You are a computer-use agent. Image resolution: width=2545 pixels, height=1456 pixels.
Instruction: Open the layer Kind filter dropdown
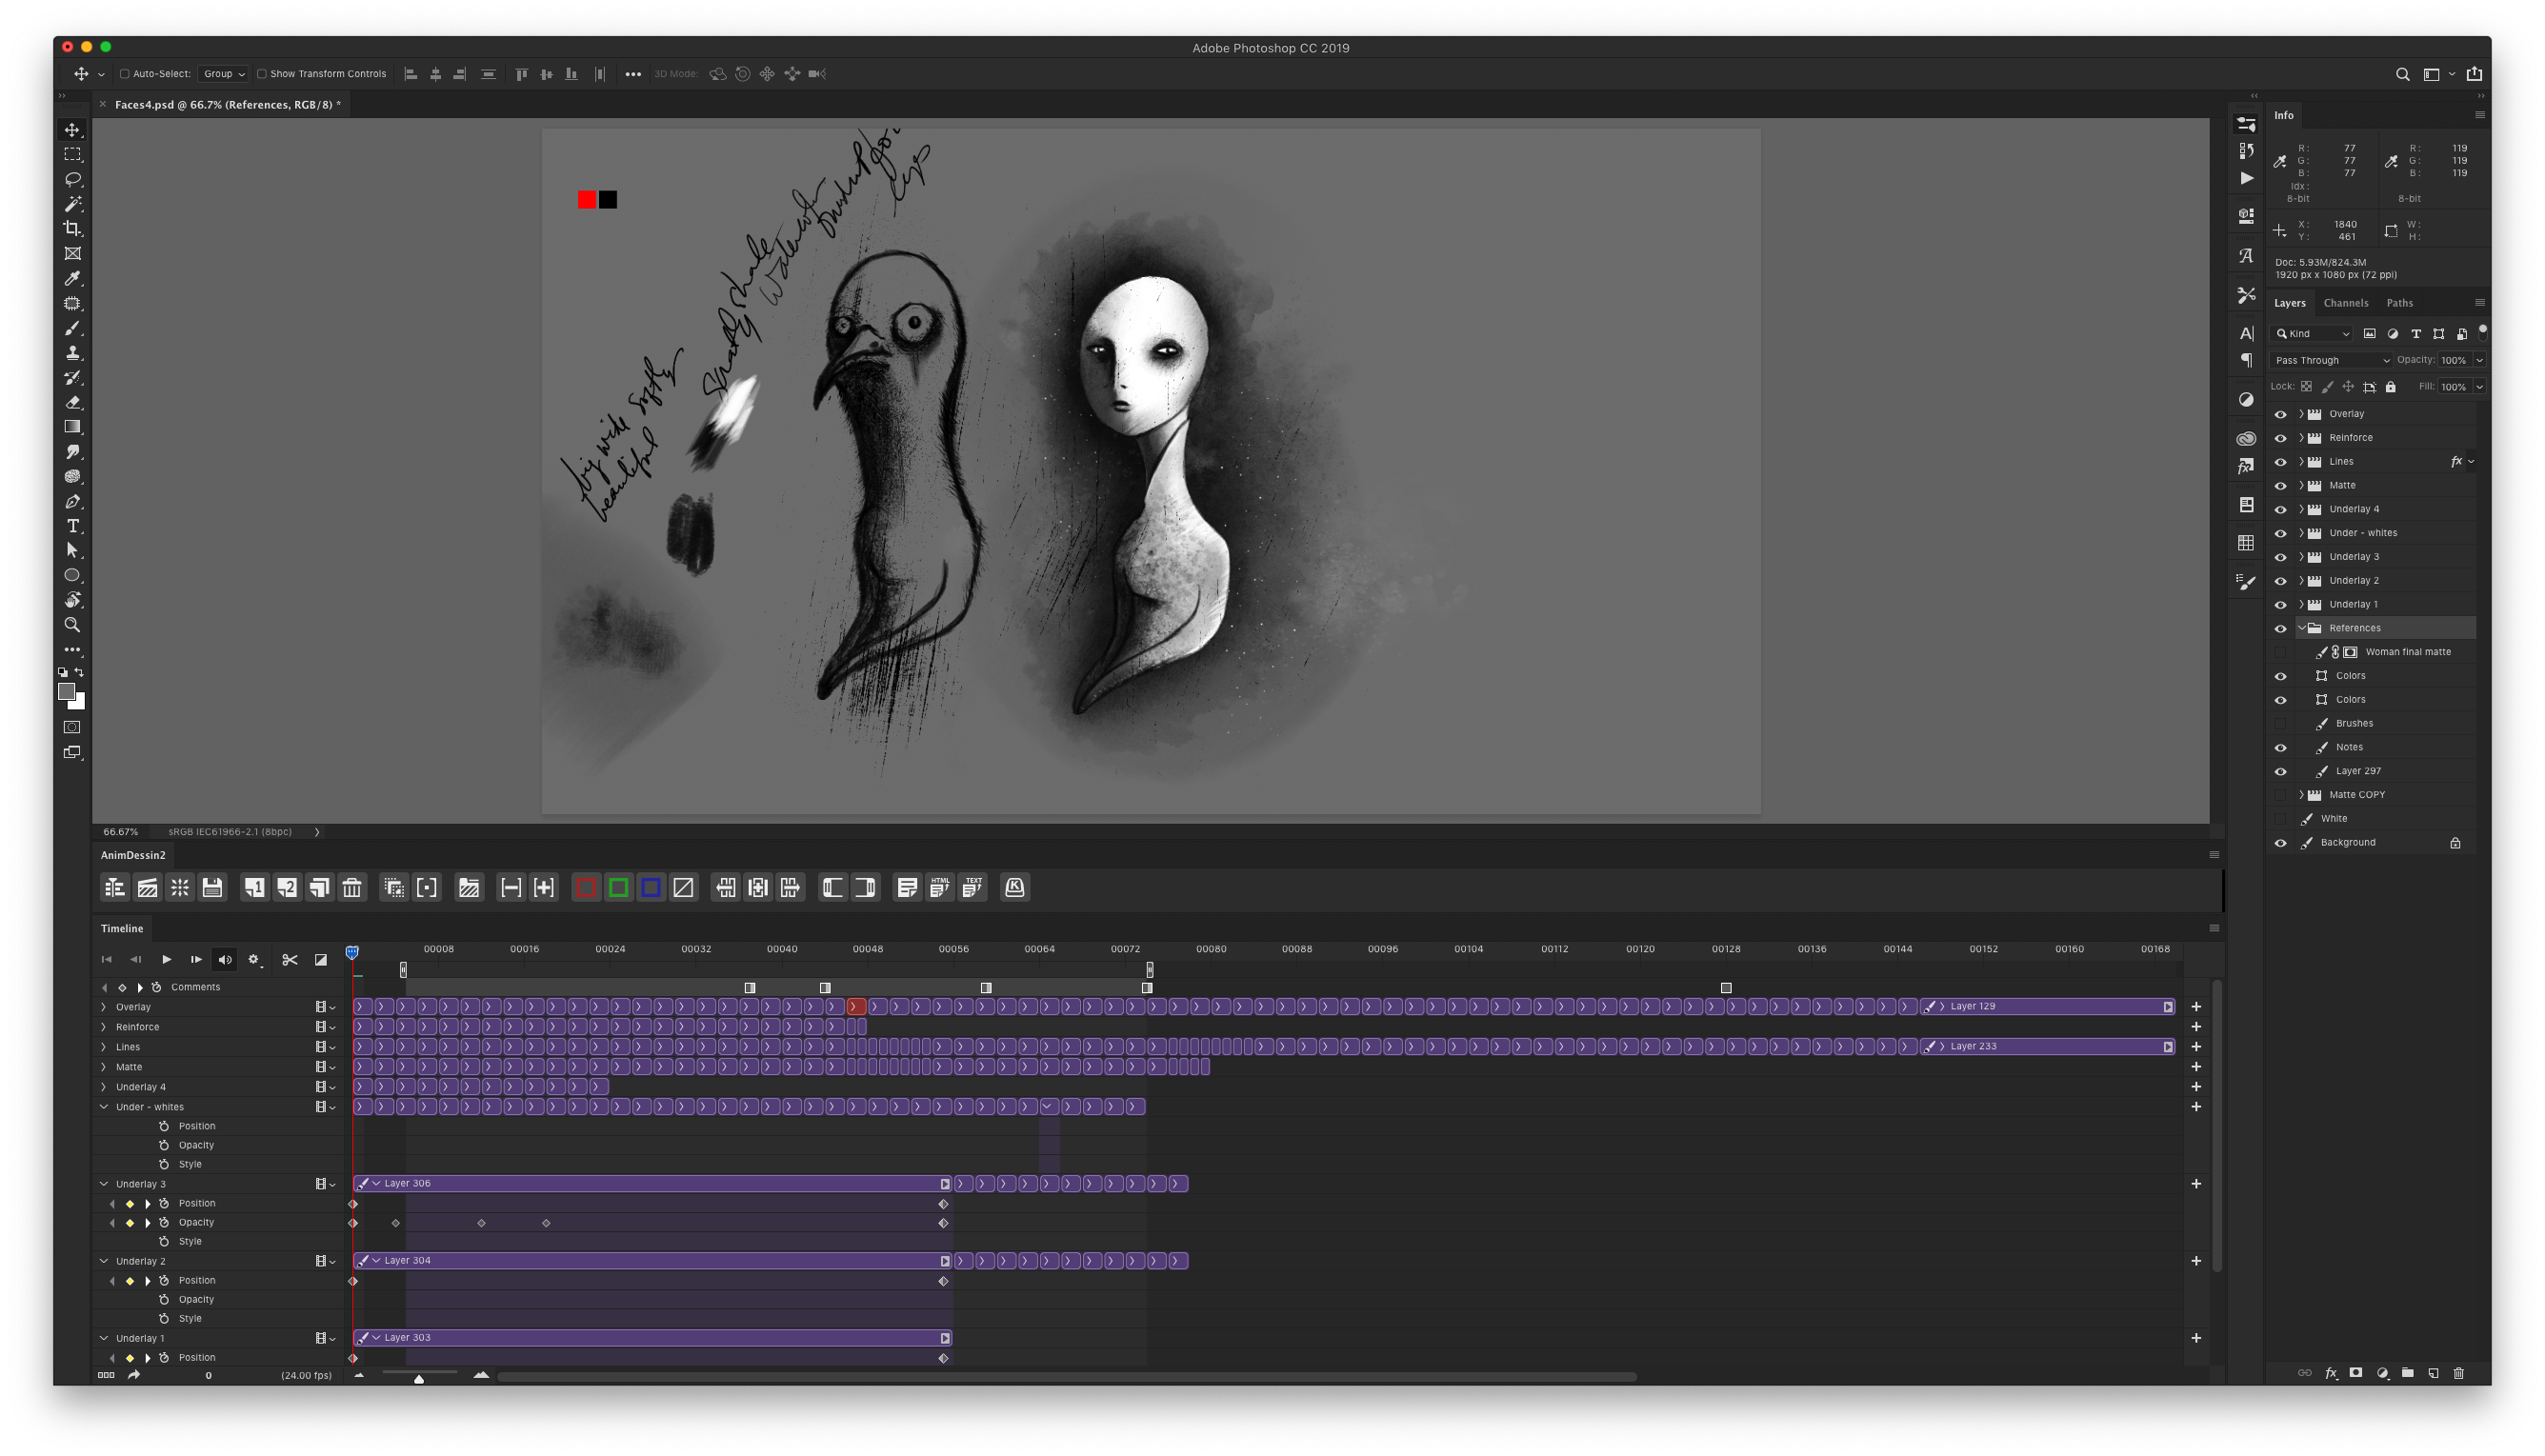pos(2312,334)
